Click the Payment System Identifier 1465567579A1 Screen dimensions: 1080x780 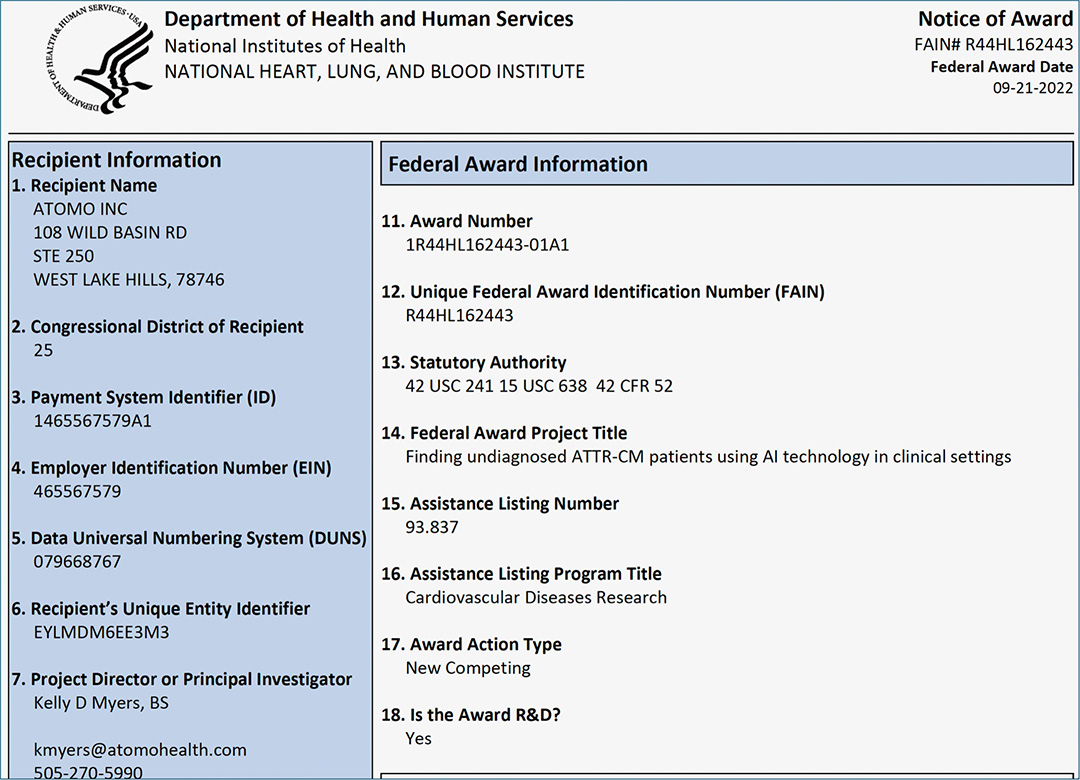pyautogui.click(x=92, y=421)
